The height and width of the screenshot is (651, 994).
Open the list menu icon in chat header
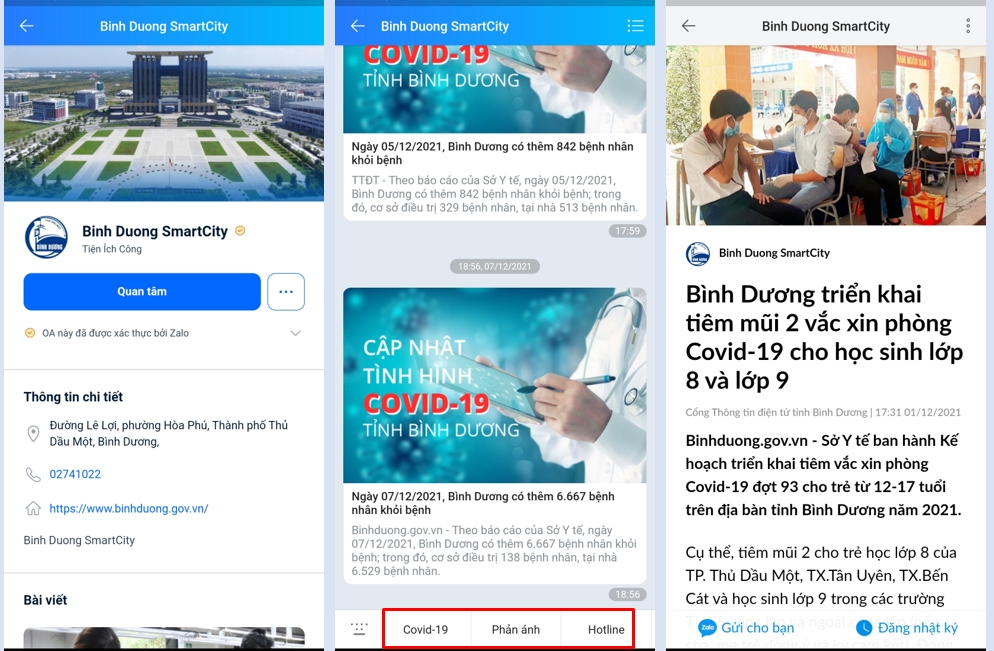click(635, 26)
